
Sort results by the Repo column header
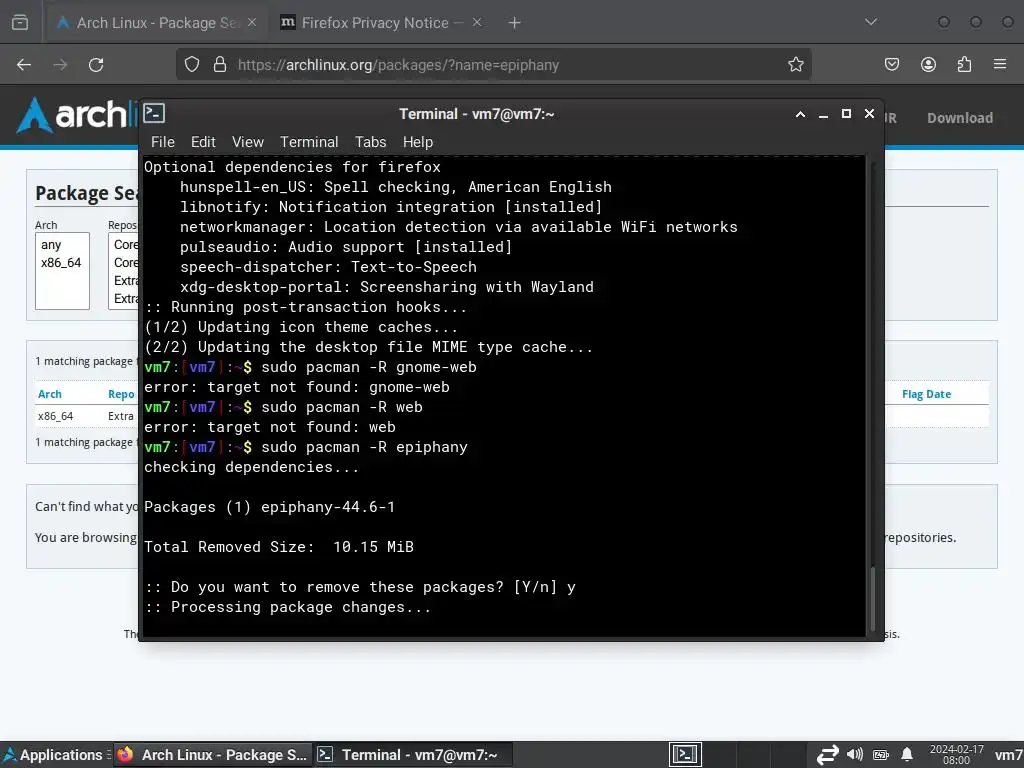pos(121,394)
